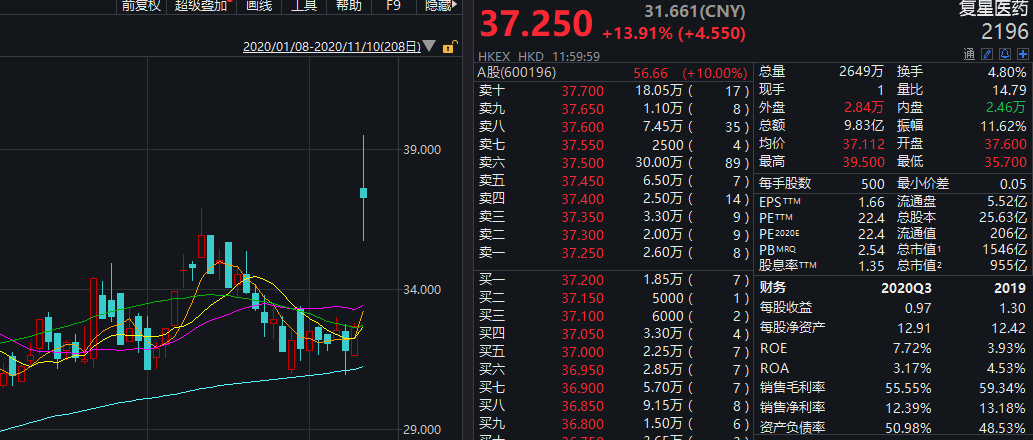Select the 买三 bid price 37.100
1033x440 pixels.
[582, 316]
